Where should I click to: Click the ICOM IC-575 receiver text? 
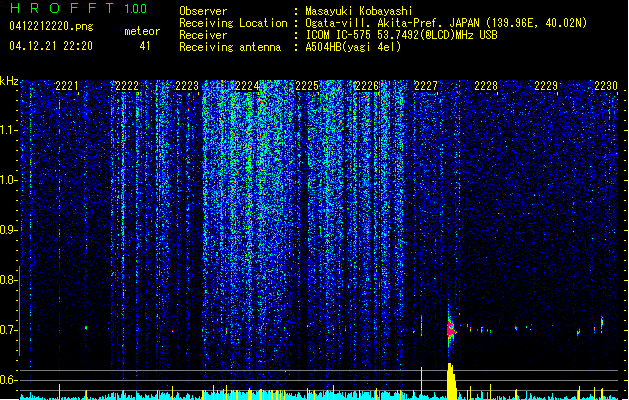401,35
